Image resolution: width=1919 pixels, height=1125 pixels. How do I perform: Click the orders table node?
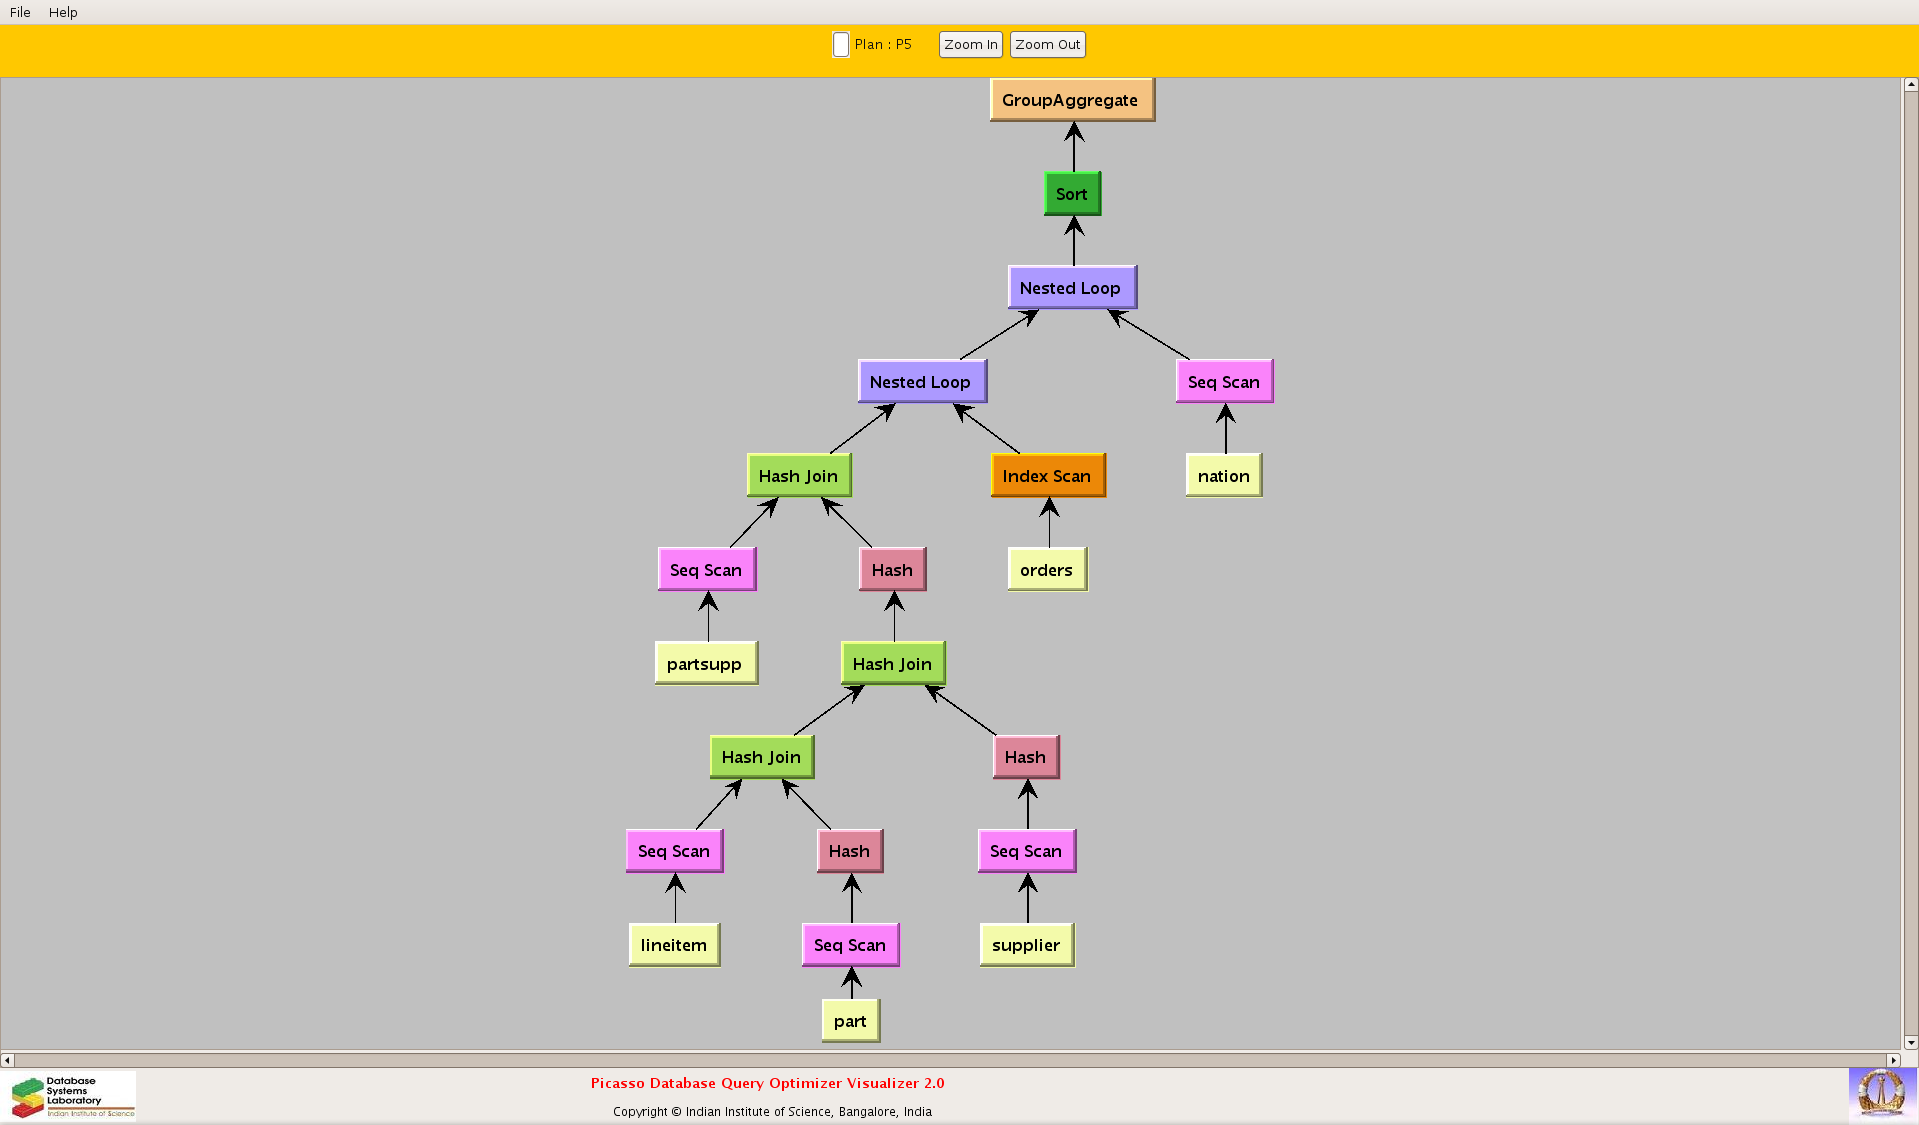click(1046, 570)
